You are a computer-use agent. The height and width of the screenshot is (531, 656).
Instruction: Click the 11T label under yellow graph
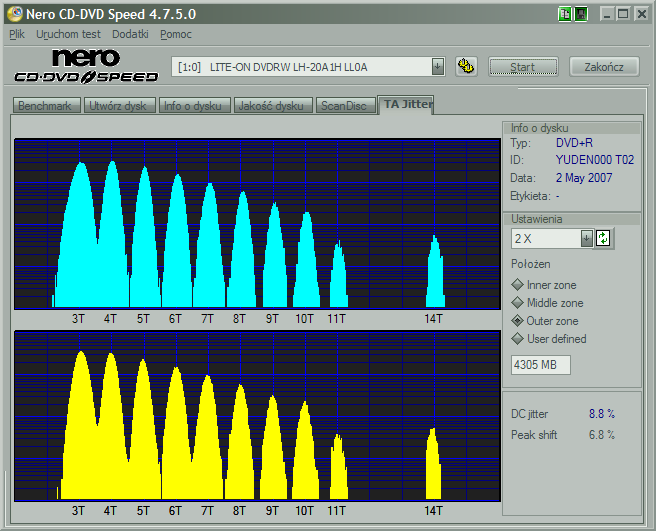click(336, 510)
